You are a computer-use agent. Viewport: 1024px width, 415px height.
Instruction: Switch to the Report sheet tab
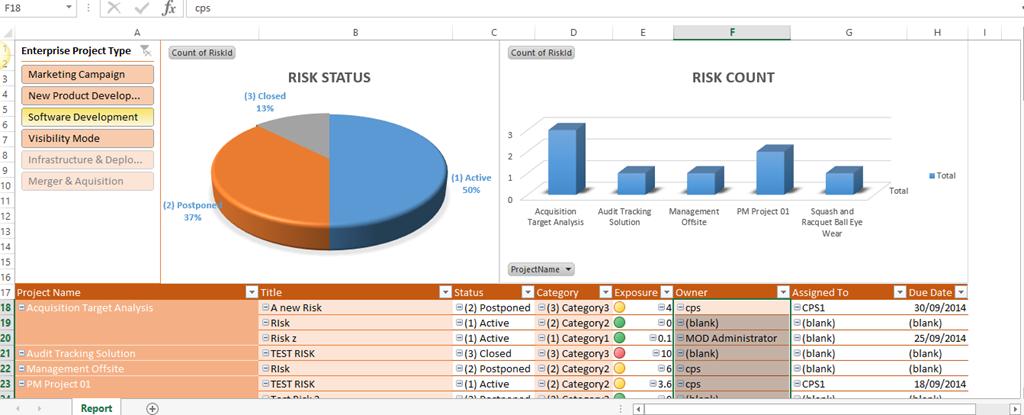point(96,408)
